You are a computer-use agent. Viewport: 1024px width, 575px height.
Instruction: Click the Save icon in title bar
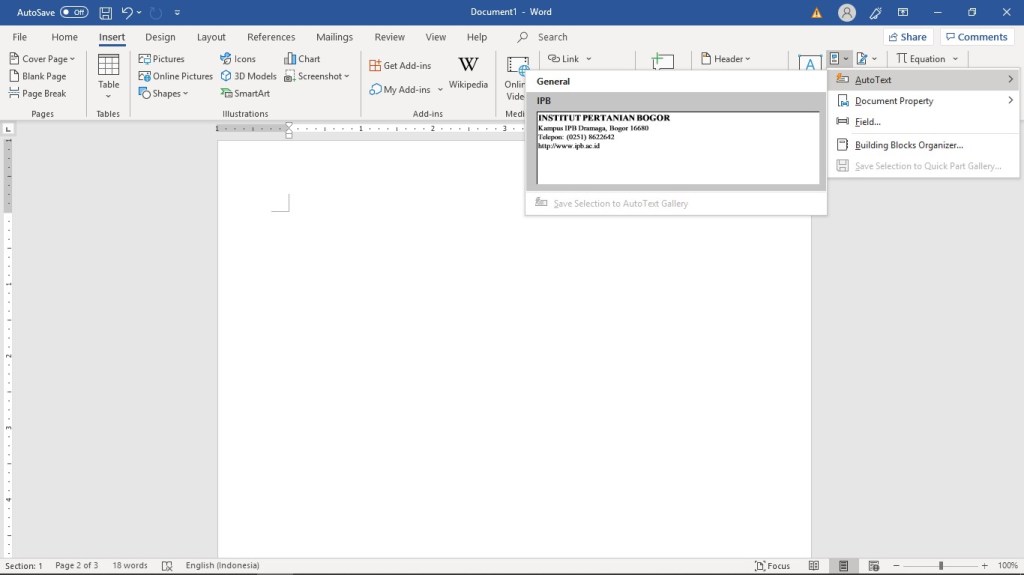click(x=105, y=12)
